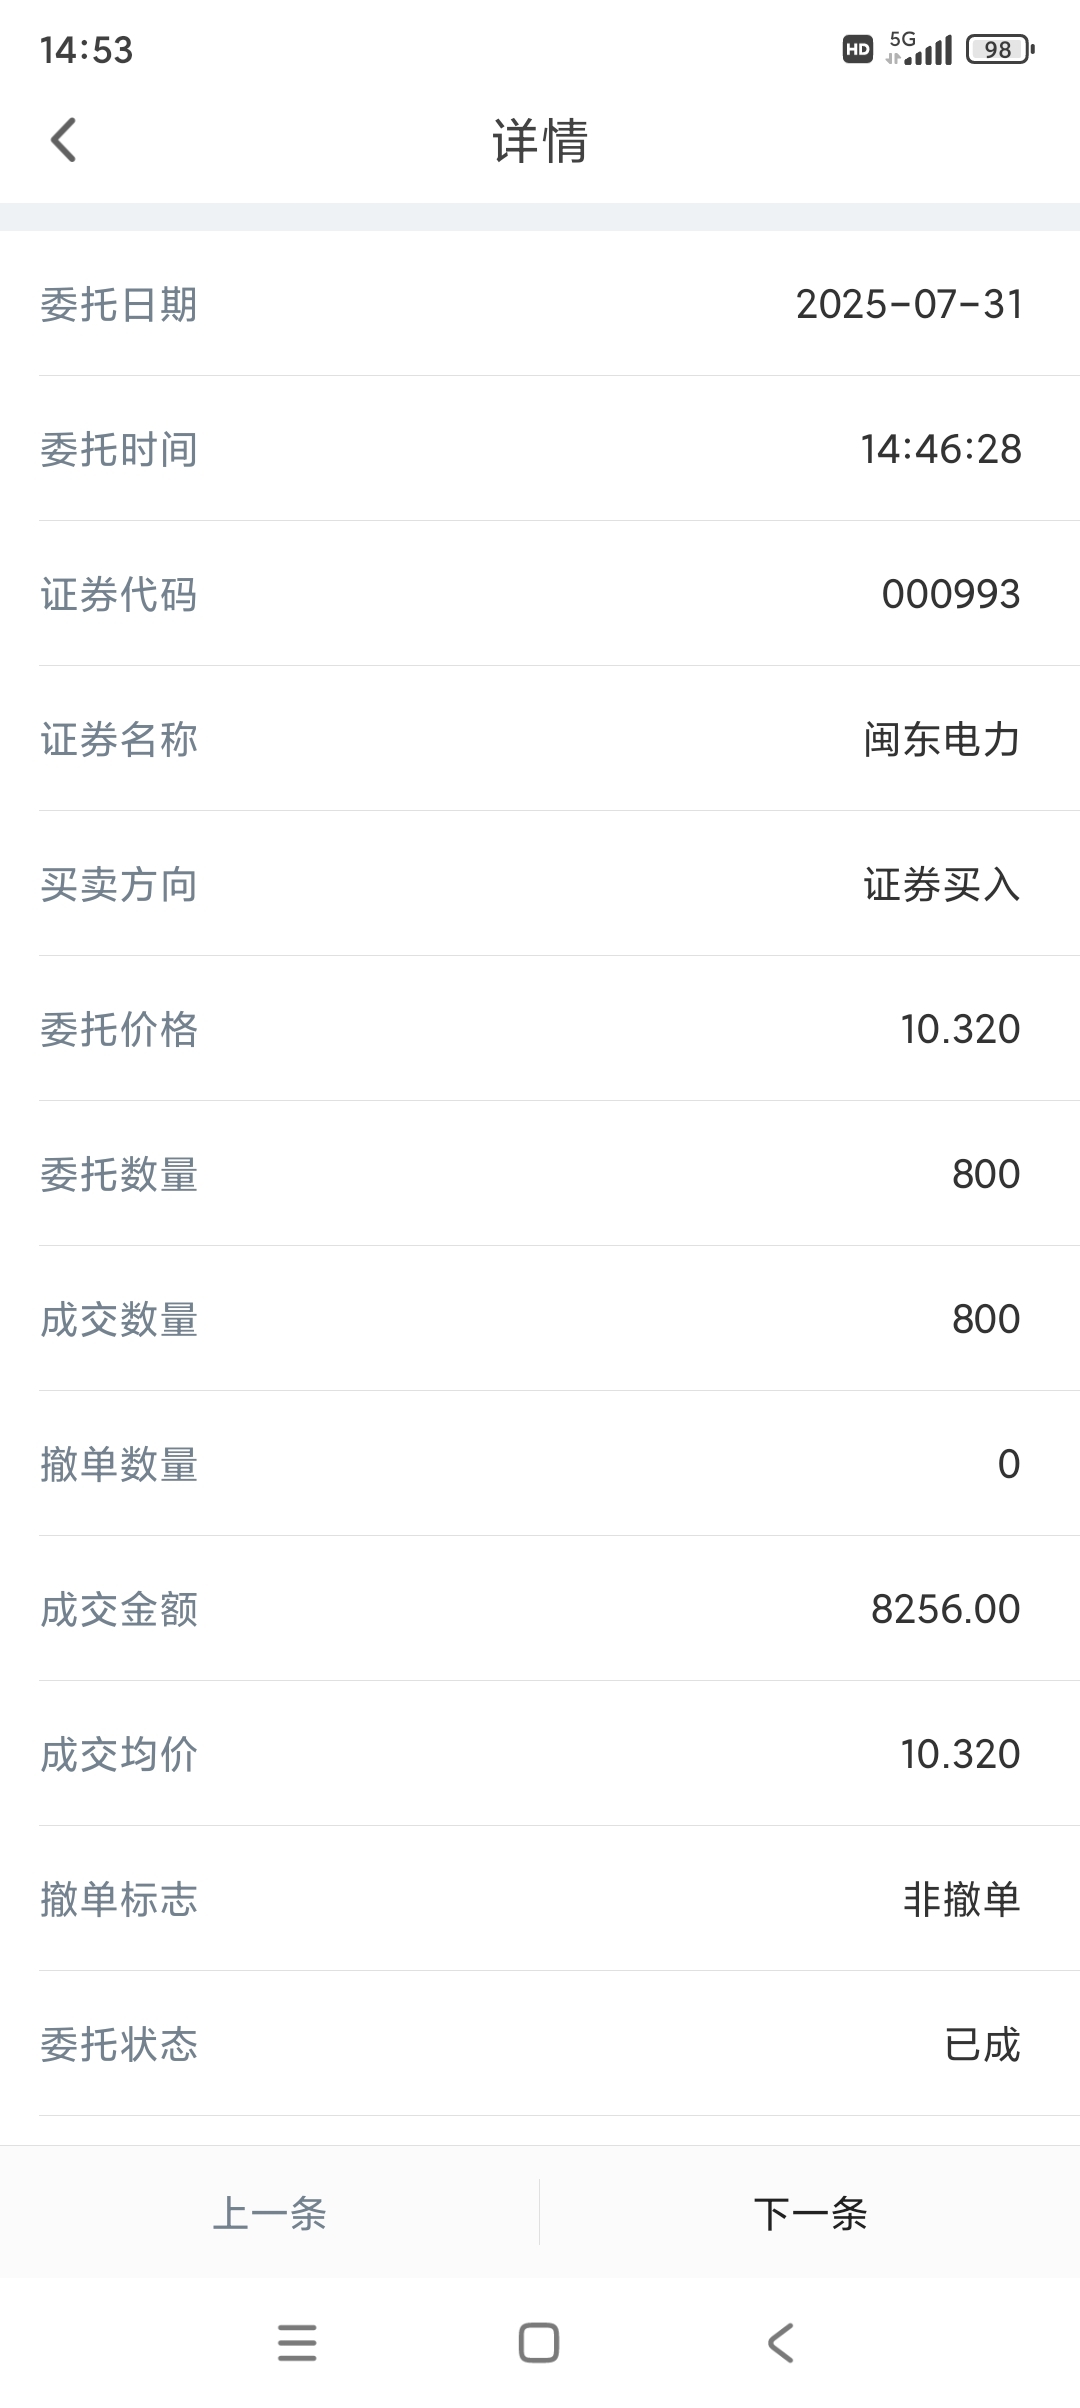Open Android recent apps menu icon

pyautogui.click(x=297, y=2343)
